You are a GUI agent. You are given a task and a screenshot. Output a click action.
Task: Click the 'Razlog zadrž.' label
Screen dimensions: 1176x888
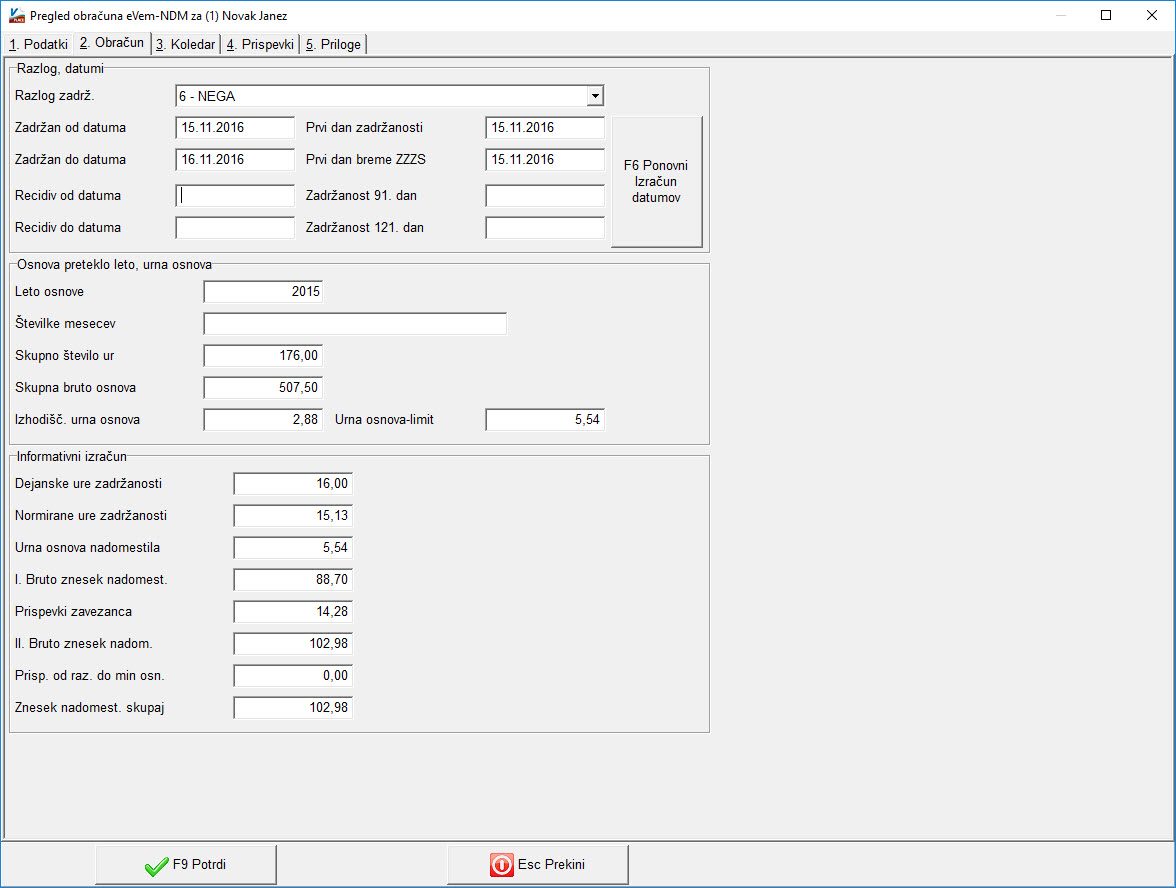(x=55, y=96)
